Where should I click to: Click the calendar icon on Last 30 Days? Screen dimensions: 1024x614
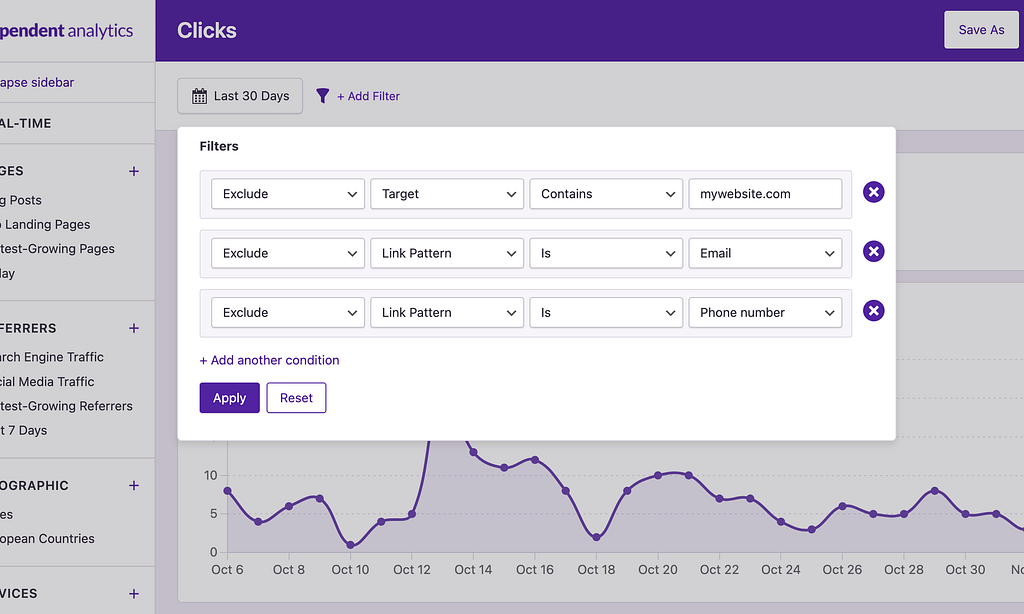pyautogui.click(x=201, y=95)
